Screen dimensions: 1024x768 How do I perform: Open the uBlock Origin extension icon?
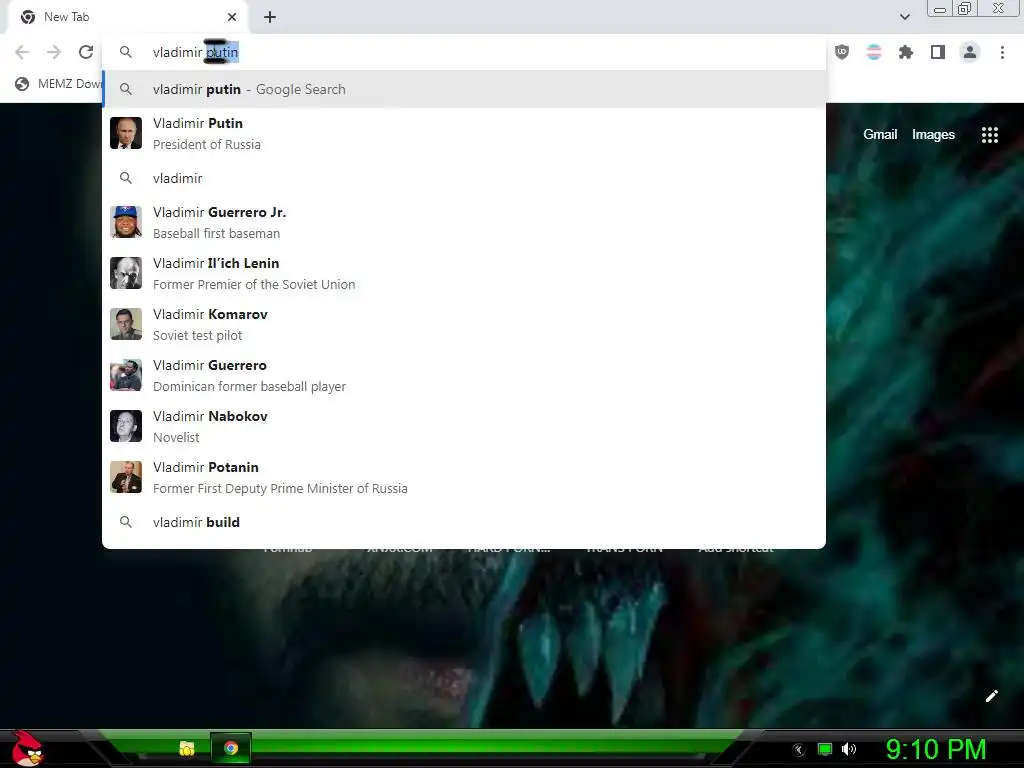pos(842,52)
